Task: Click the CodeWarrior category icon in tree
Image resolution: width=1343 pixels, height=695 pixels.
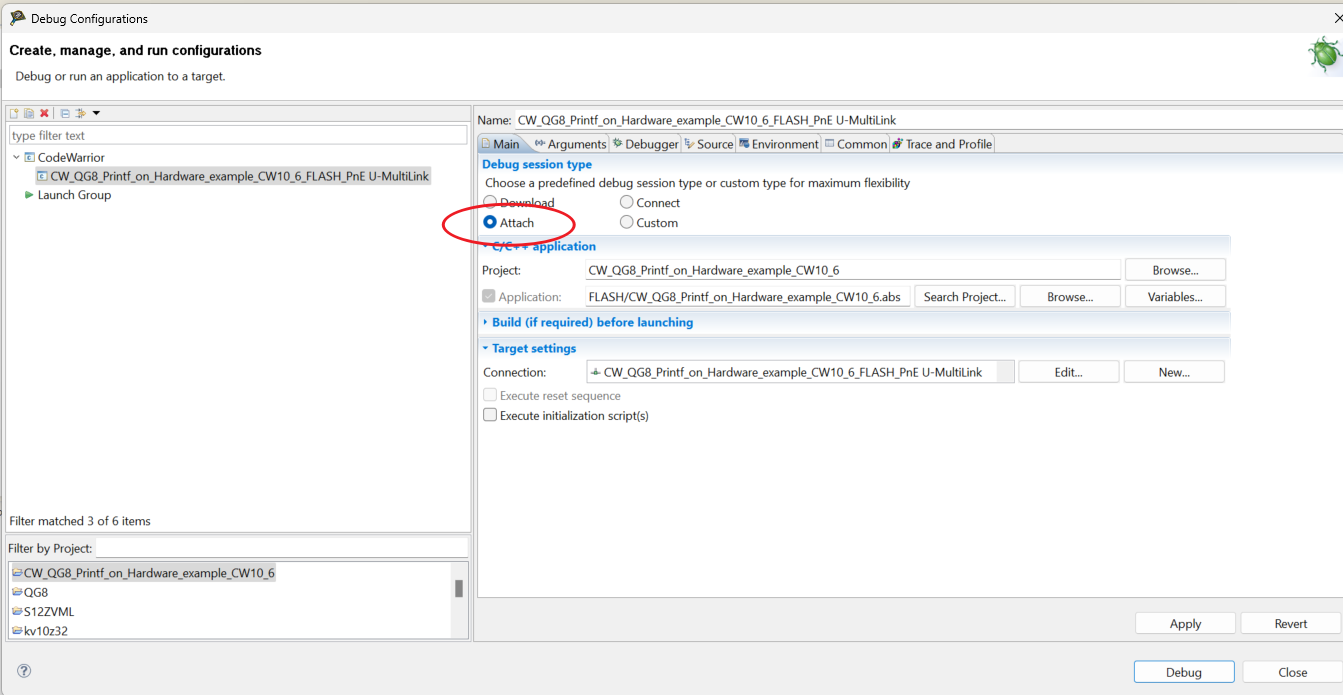Action: tap(30, 157)
